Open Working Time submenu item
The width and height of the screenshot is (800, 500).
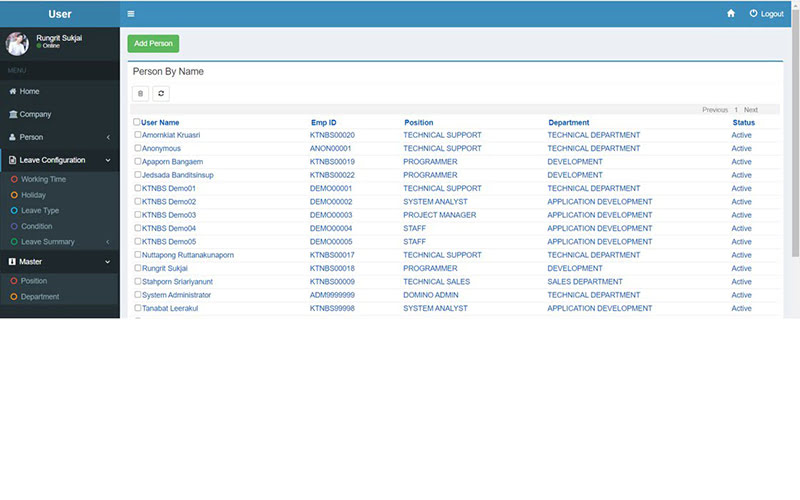(x=43, y=179)
